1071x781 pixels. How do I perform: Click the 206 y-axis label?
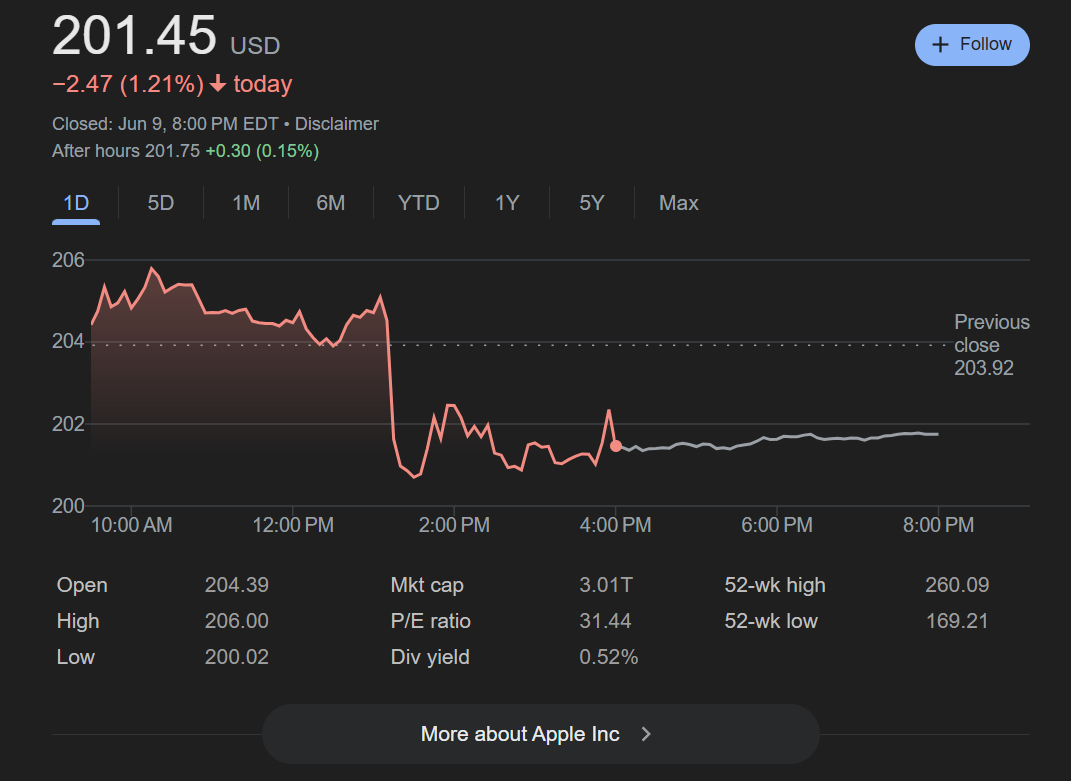click(68, 260)
